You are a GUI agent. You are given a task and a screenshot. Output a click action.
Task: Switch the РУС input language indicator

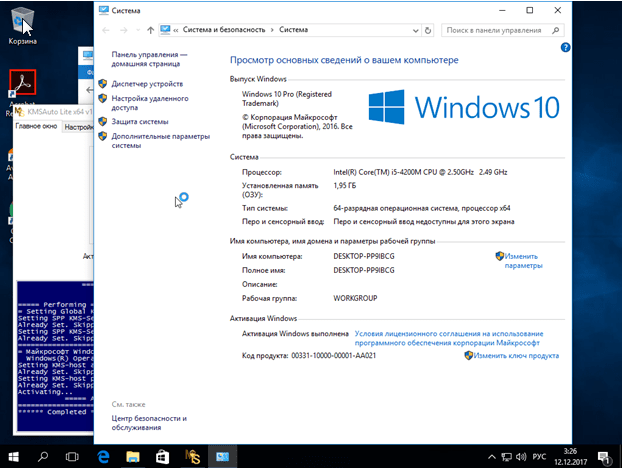(538, 457)
